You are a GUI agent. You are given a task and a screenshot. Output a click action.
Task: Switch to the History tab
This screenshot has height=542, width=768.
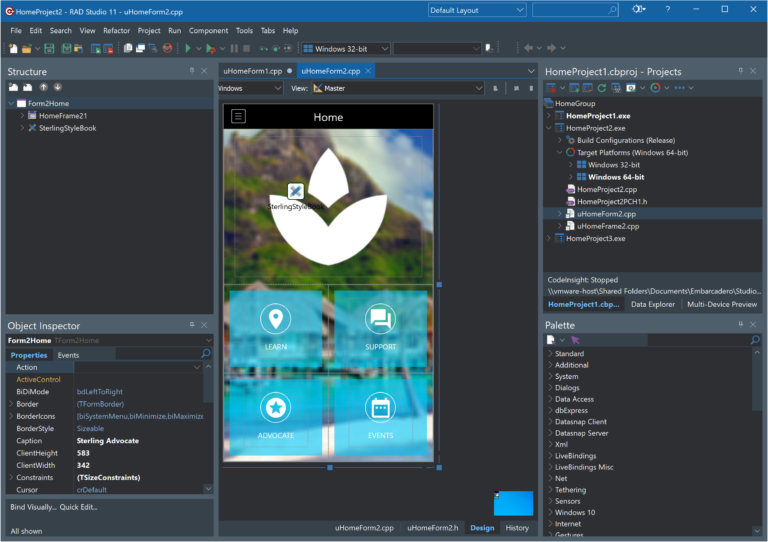(517, 528)
